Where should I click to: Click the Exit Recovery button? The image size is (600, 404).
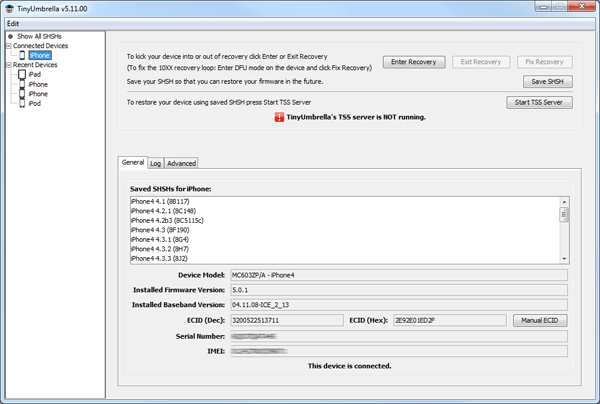point(481,62)
